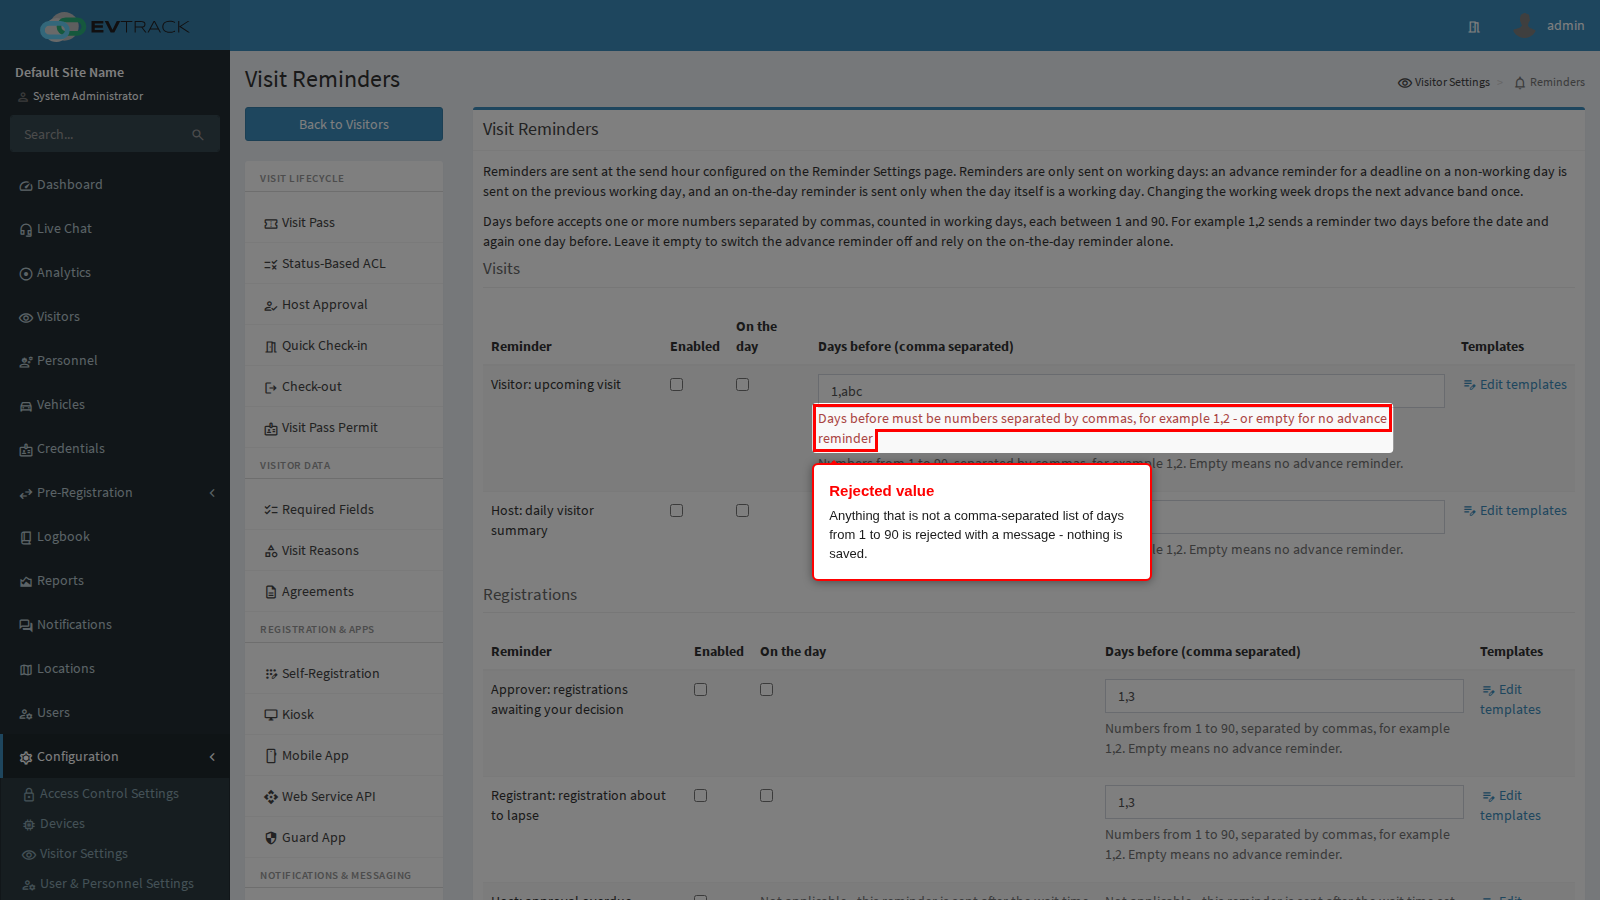Toggle On the day for Visitor upcoming visit
Screen dimensions: 1600x900
coord(742,385)
